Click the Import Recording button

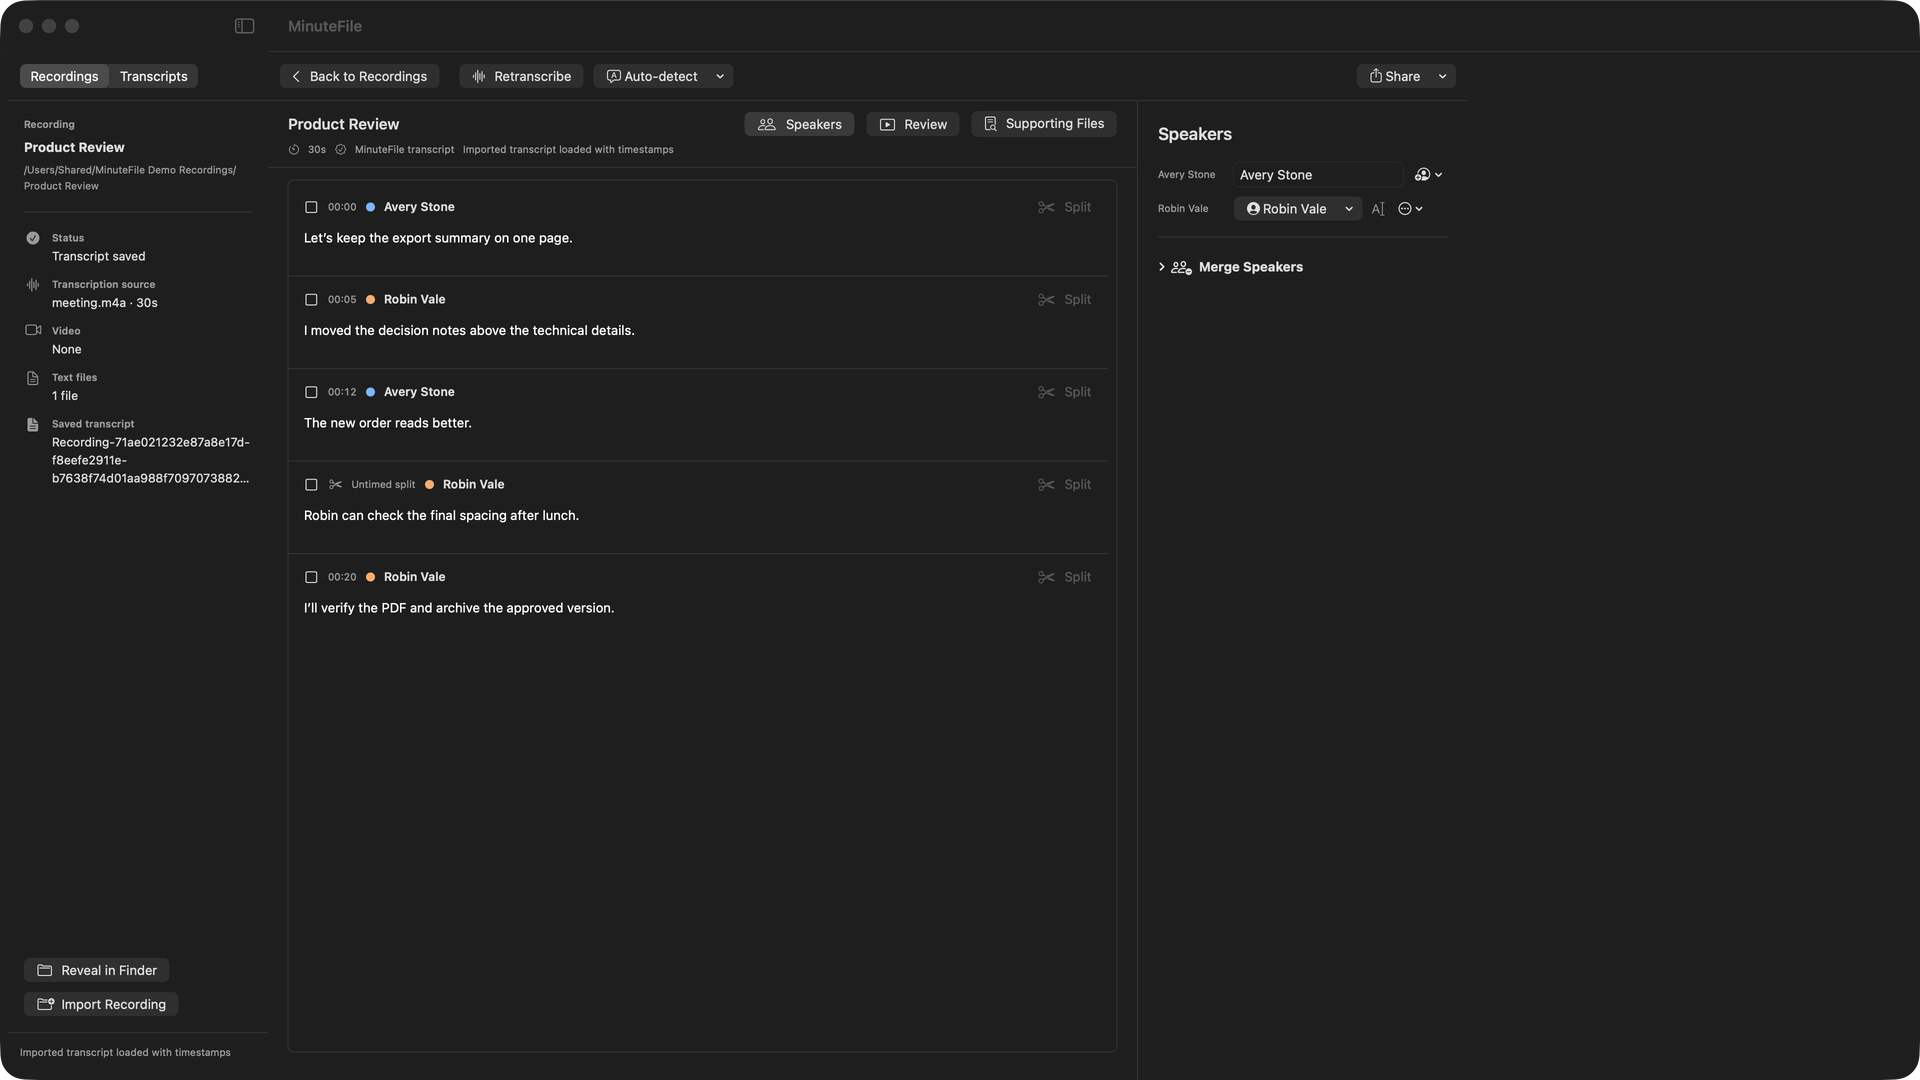click(101, 1004)
